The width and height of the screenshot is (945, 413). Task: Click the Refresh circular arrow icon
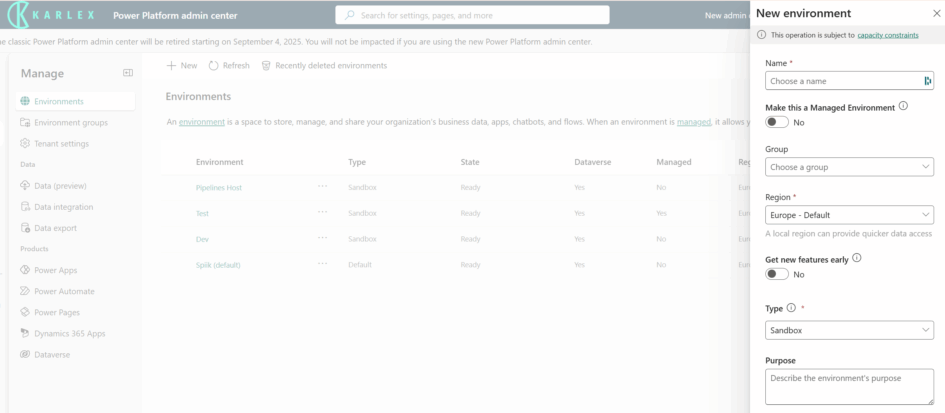(213, 65)
